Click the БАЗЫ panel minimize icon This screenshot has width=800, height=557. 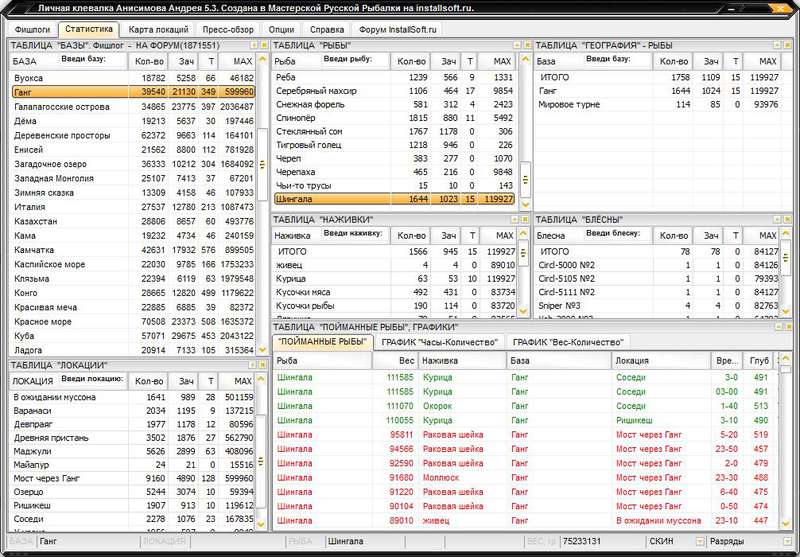pyautogui.click(x=252, y=45)
